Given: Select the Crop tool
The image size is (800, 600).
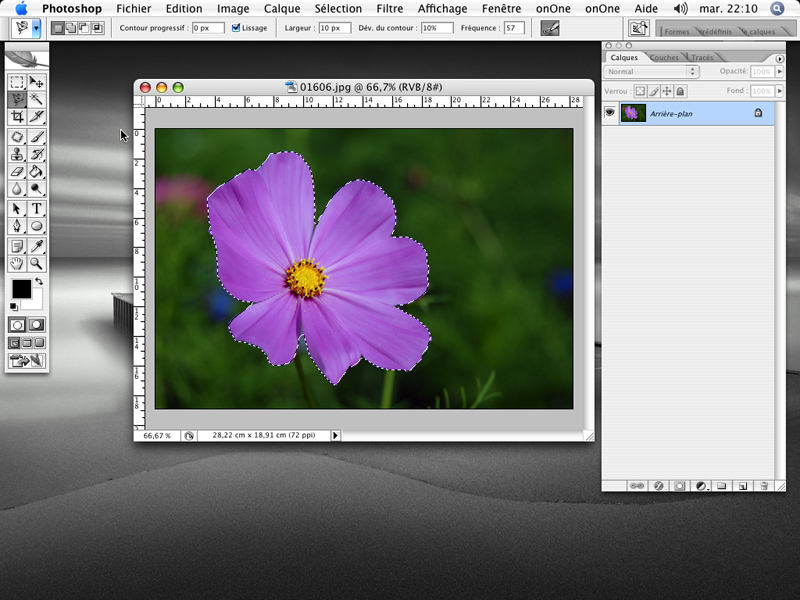Looking at the screenshot, I should [17, 117].
